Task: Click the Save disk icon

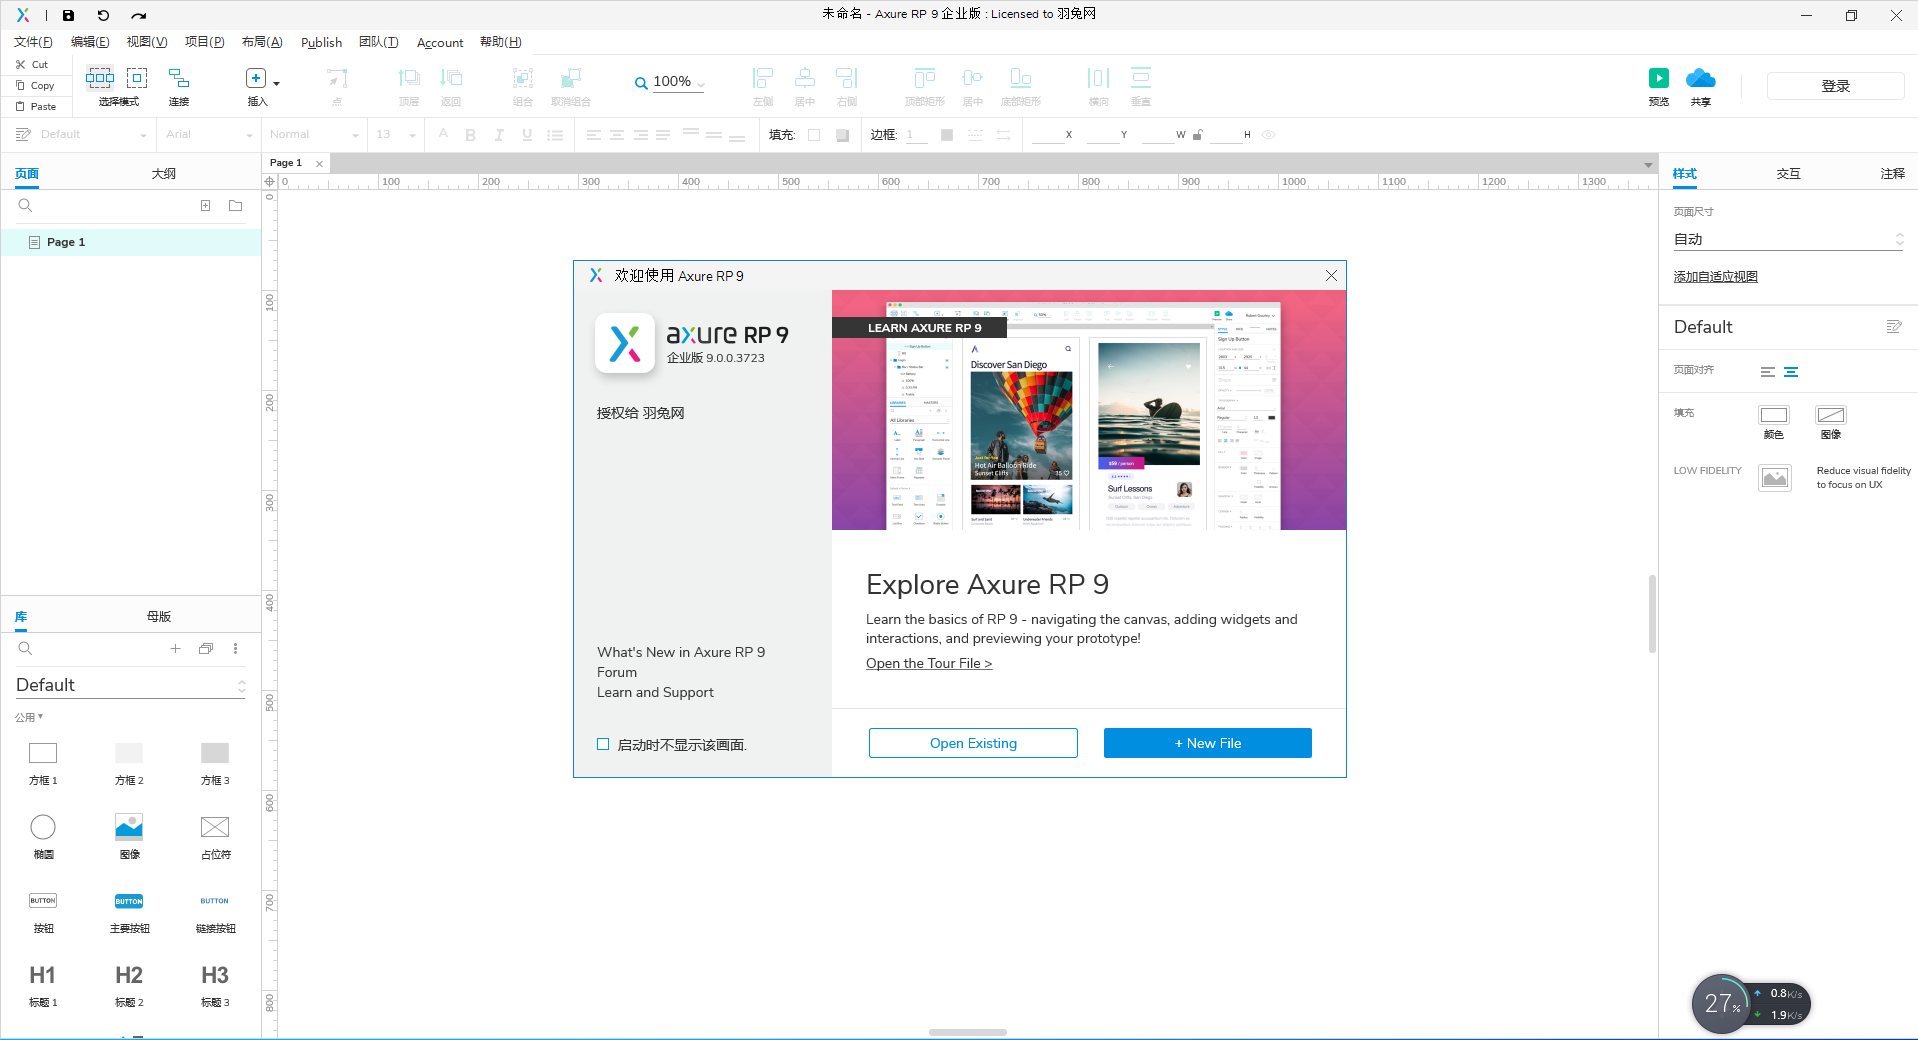Action: pyautogui.click(x=68, y=15)
